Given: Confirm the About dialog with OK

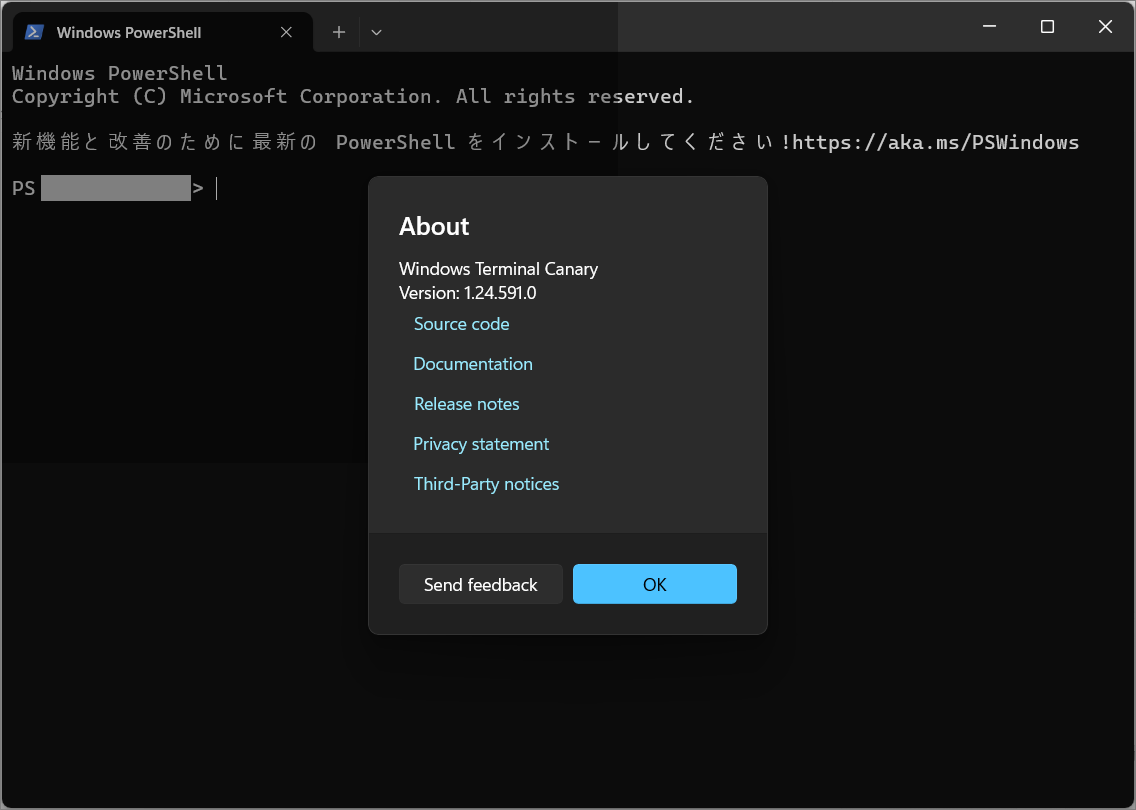Looking at the screenshot, I should (655, 584).
